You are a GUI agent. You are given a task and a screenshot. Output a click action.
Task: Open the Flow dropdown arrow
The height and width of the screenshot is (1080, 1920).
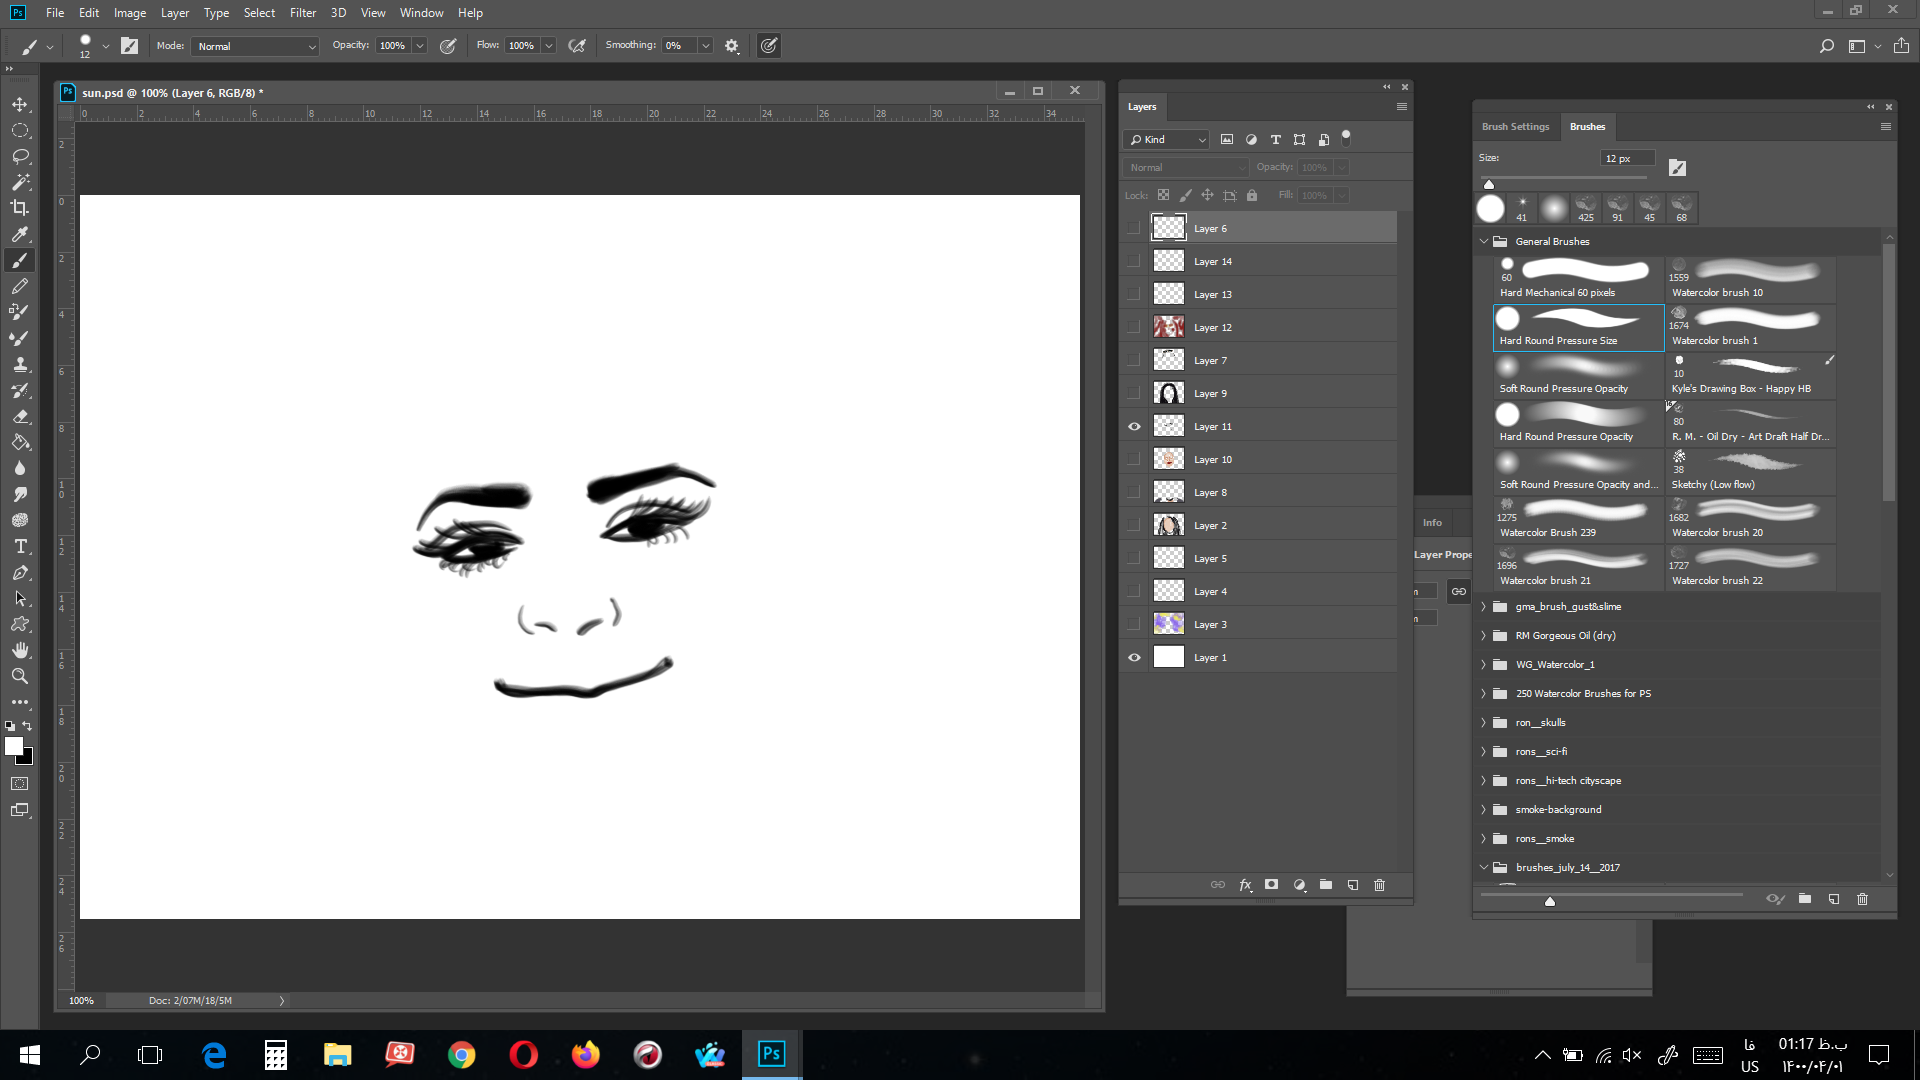pos(548,46)
